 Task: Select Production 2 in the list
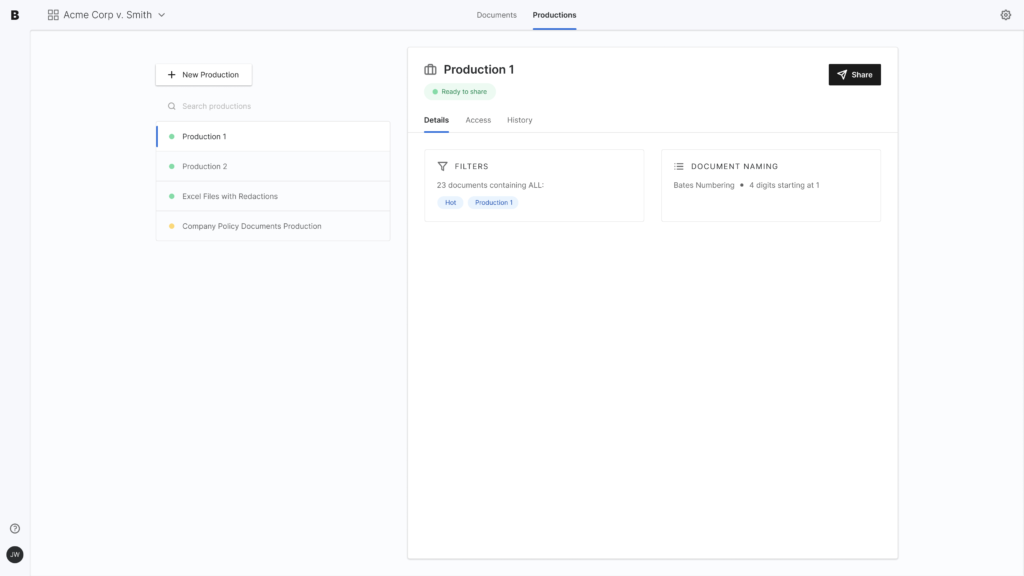273,167
